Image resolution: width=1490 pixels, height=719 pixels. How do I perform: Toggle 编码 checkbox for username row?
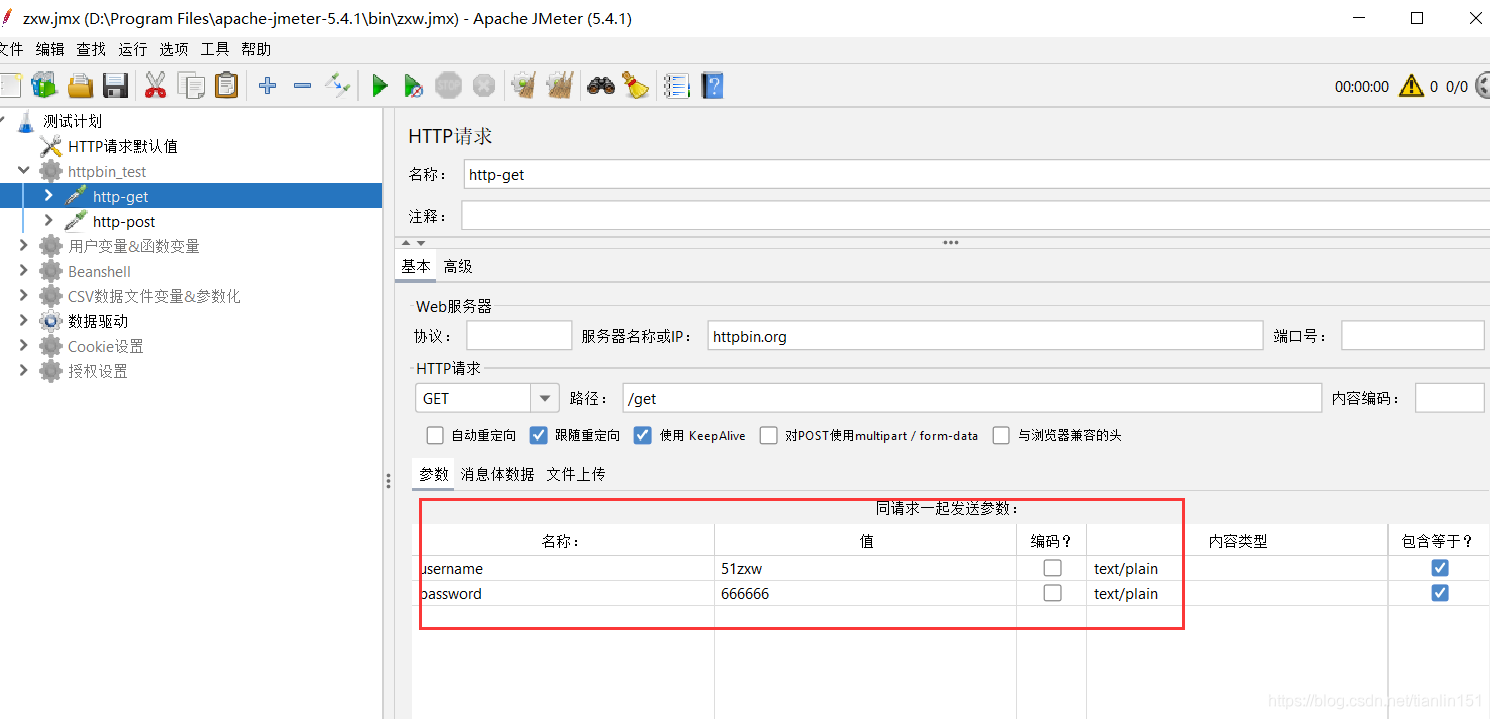(x=1052, y=568)
